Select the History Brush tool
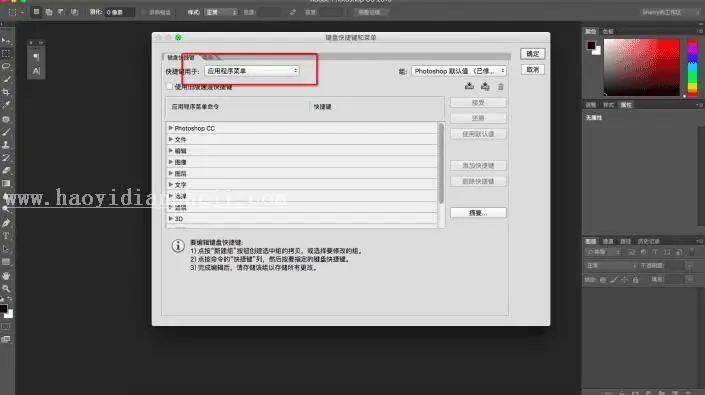This screenshot has height=395, width=705. [x=6, y=158]
